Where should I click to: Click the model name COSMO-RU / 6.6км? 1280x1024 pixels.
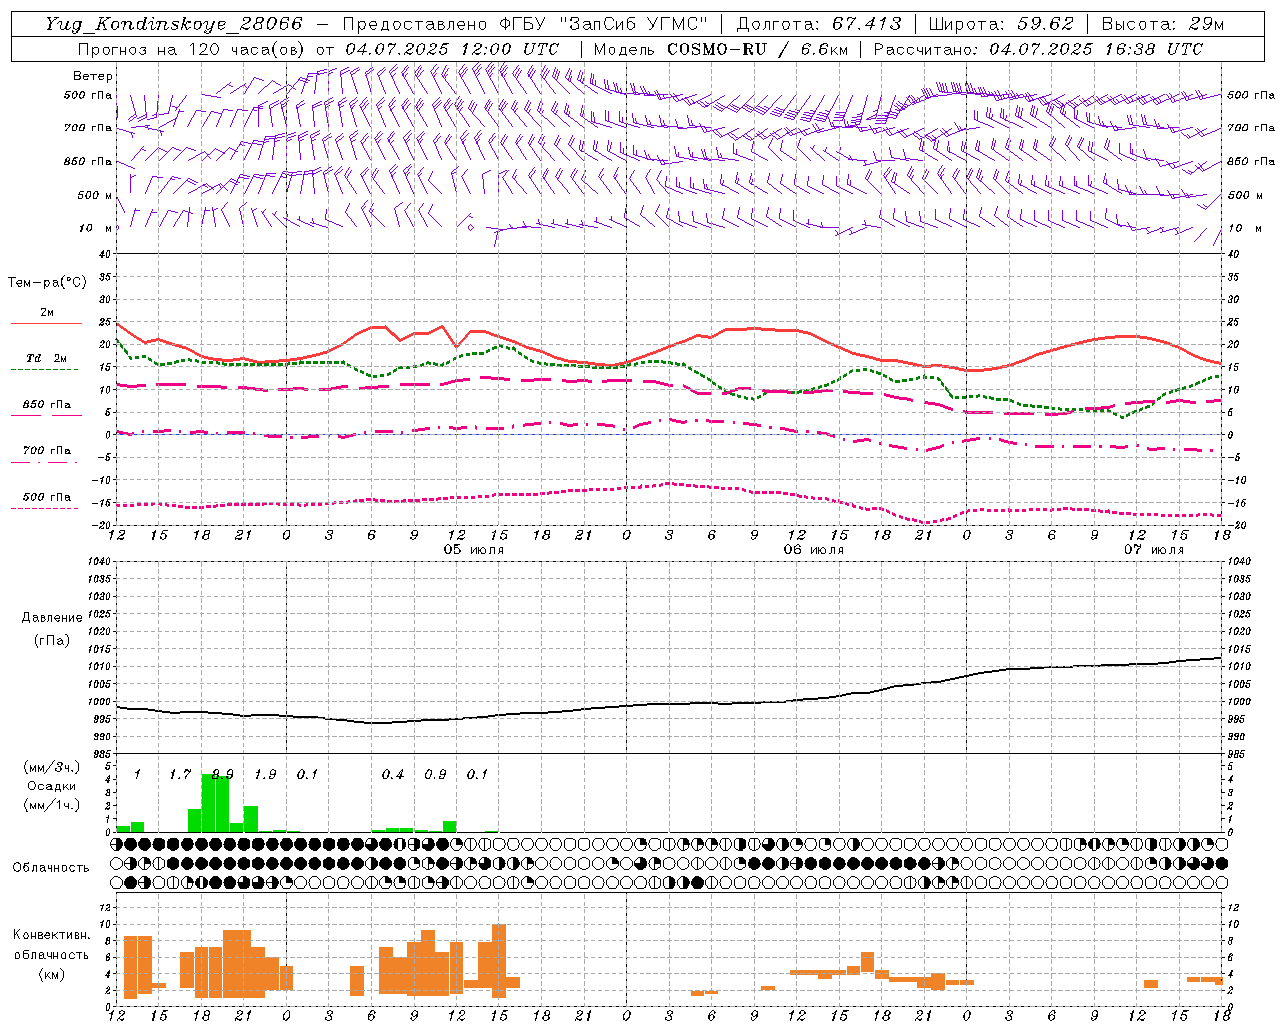[757, 49]
